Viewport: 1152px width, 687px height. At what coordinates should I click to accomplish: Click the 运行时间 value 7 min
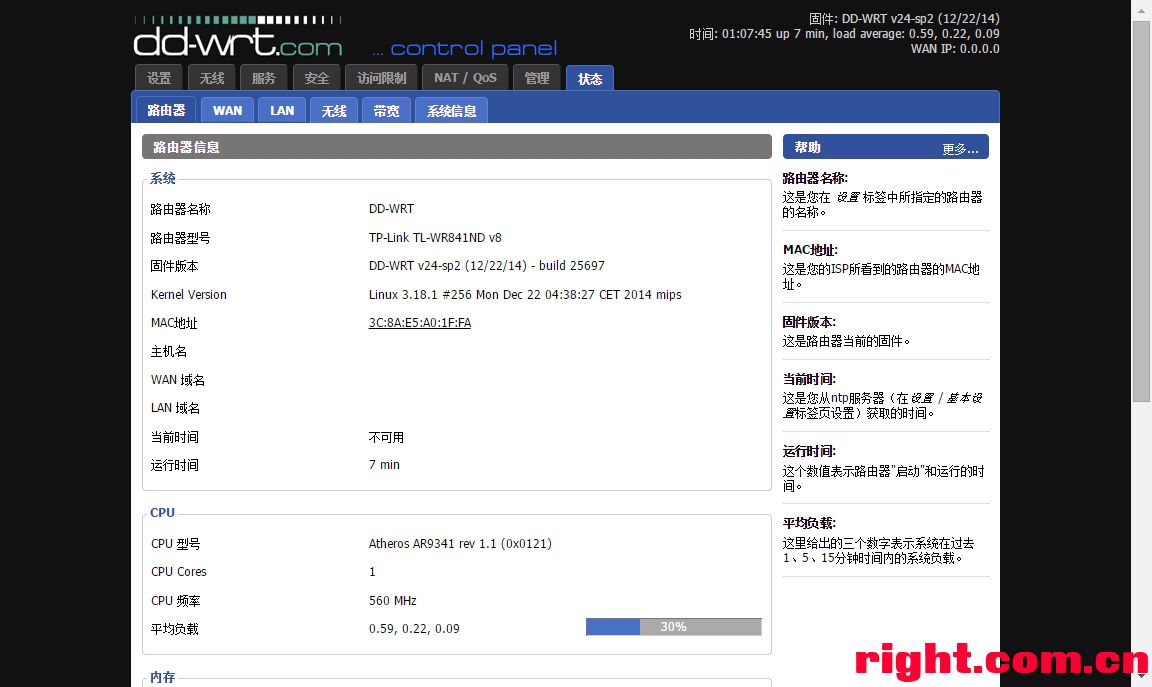click(384, 464)
